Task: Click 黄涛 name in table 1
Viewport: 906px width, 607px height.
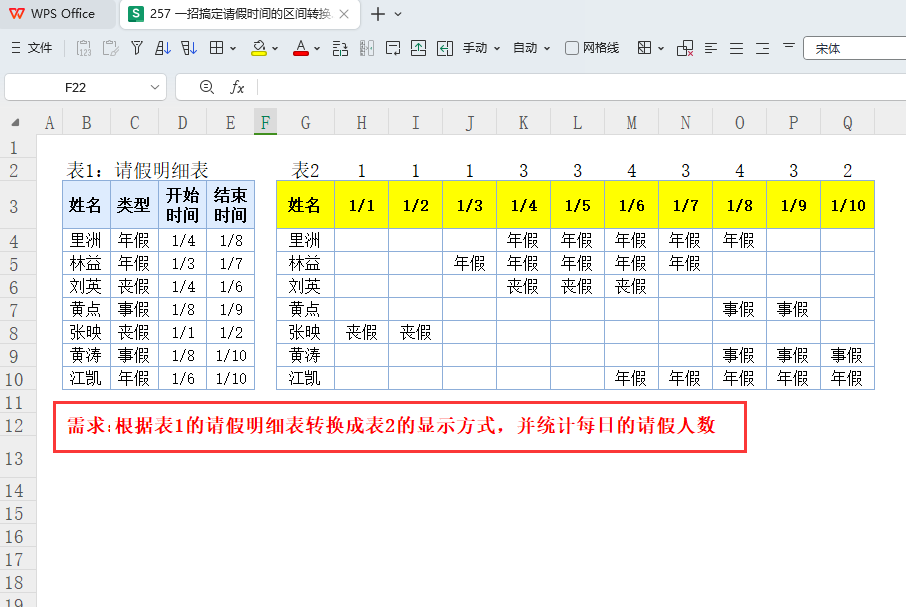Action: point(86,355)
